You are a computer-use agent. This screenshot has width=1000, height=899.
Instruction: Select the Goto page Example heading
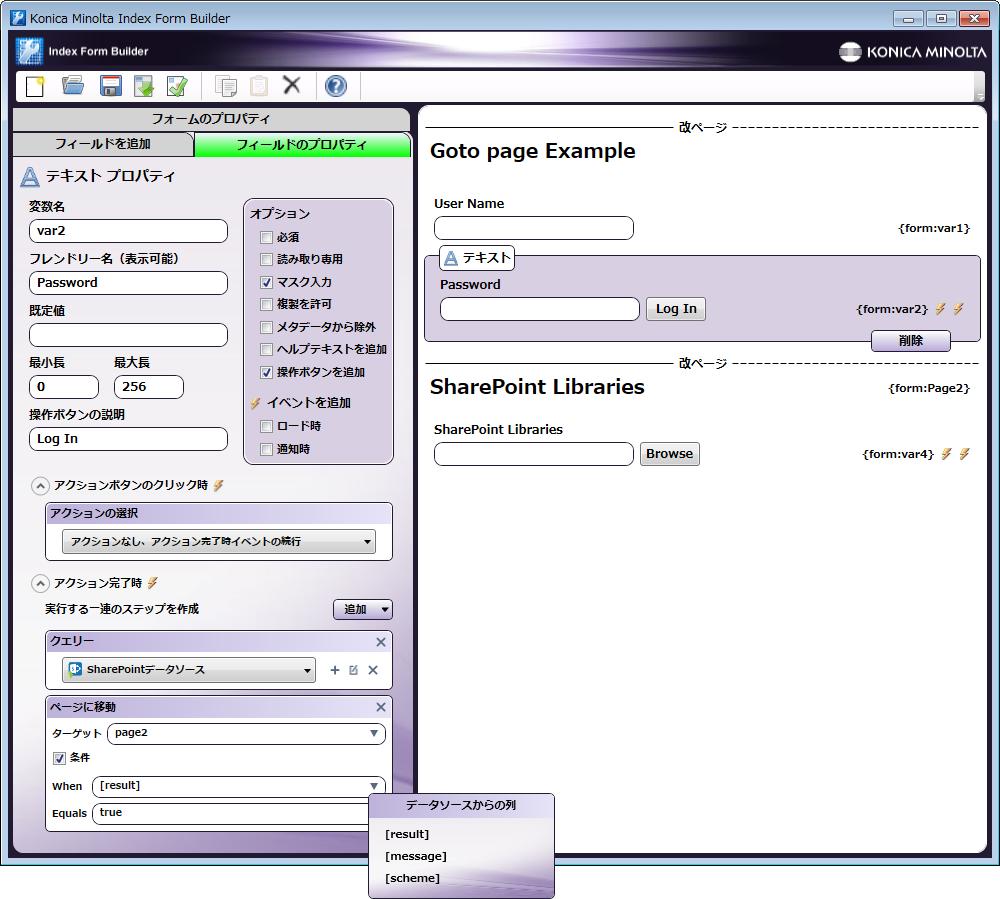(533, 151)
